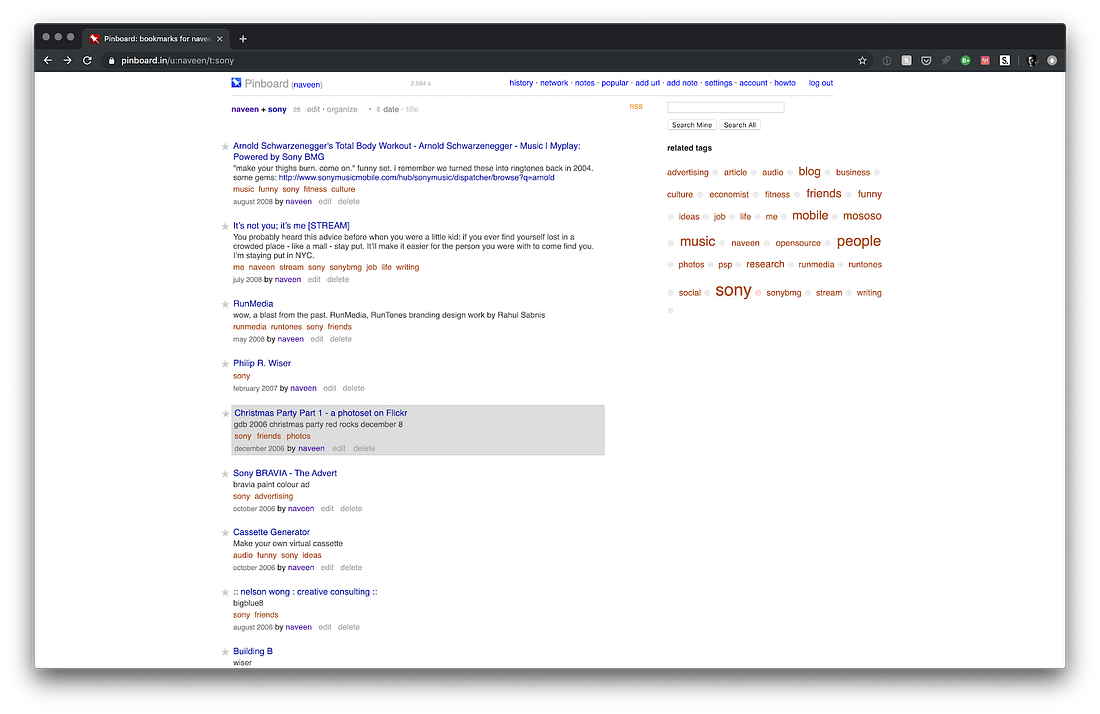1100x714 pixels.
Task: Open the history menu link
Action: click(521, 83)
